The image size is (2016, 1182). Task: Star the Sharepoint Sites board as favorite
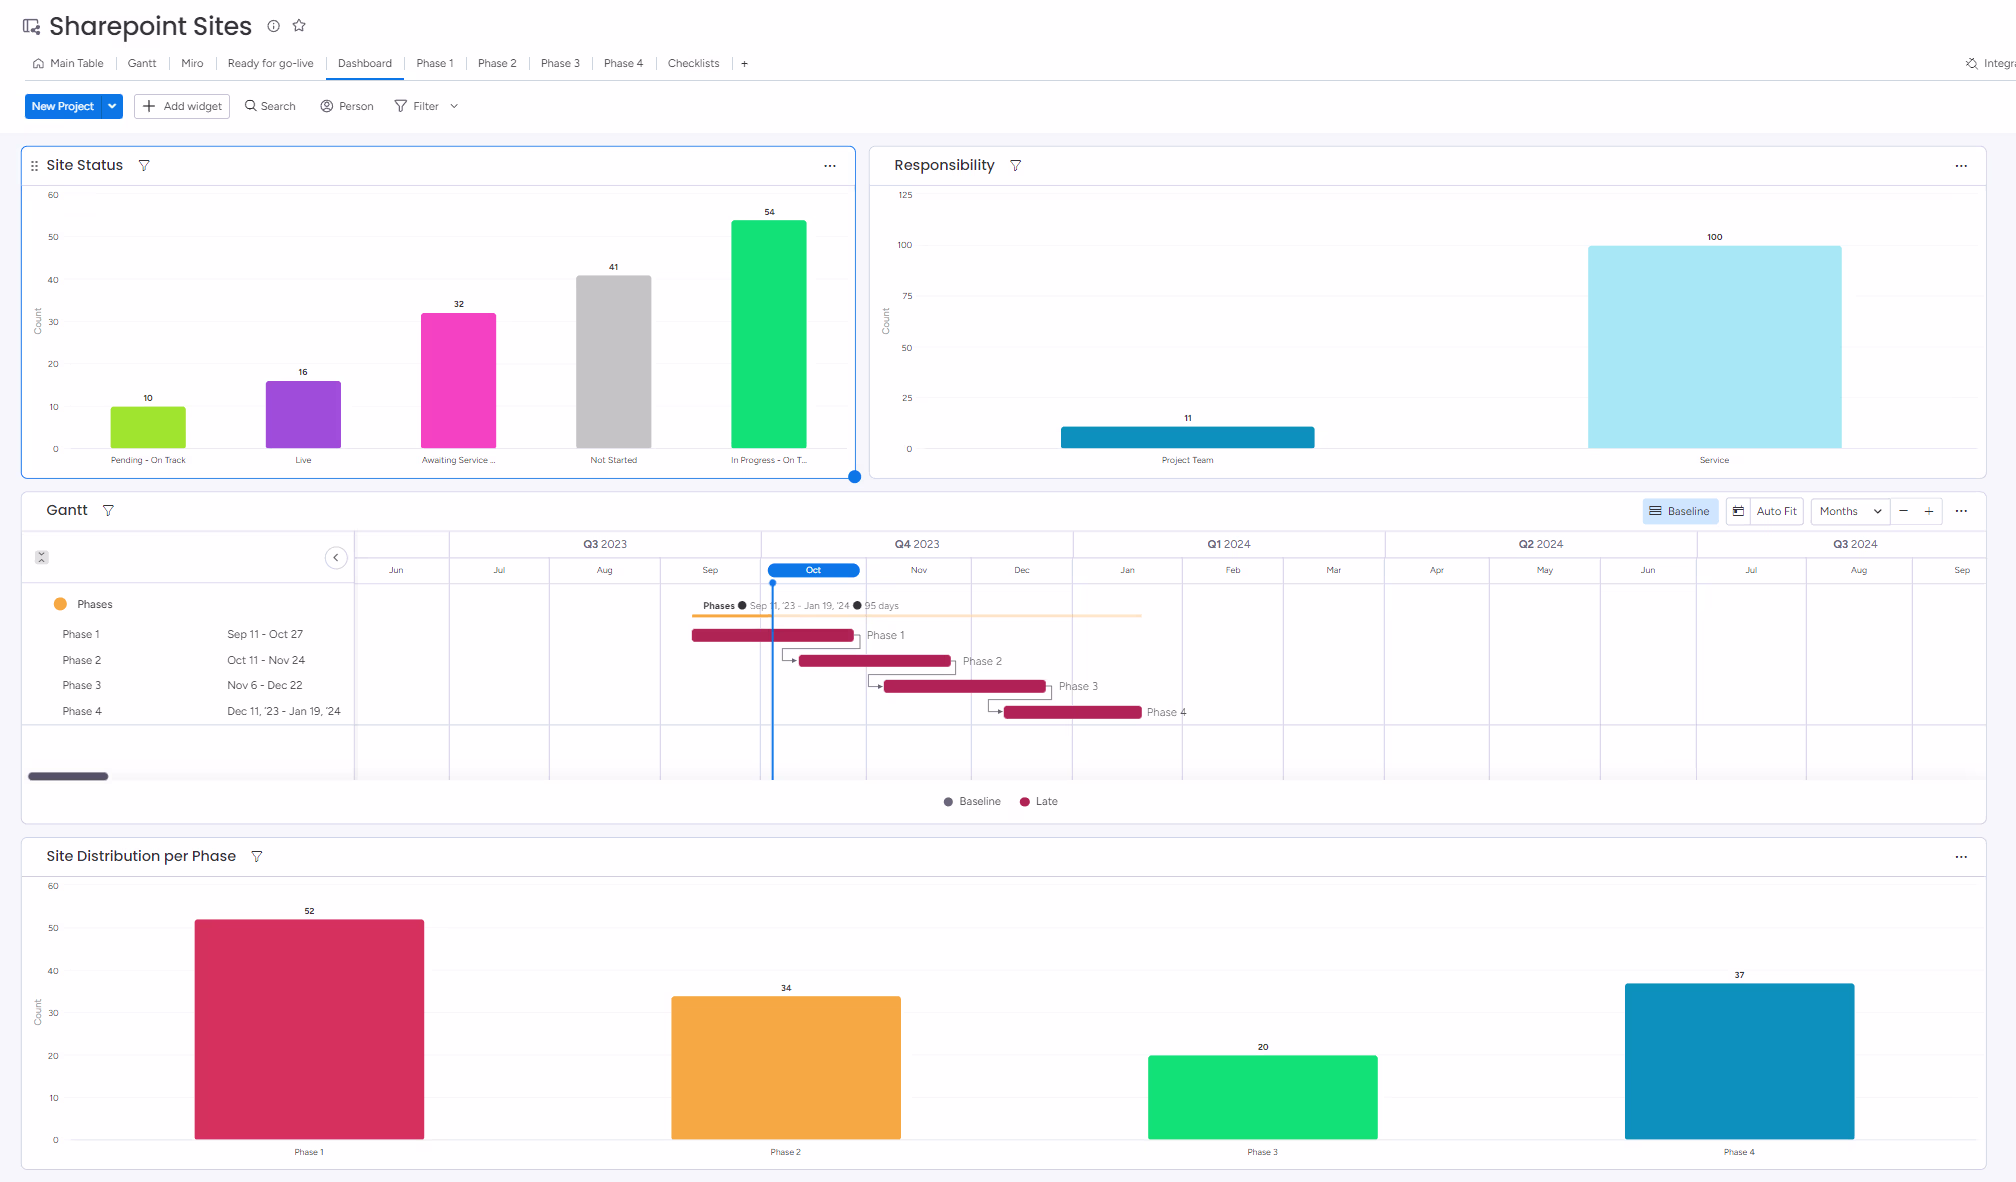[299, 26]
